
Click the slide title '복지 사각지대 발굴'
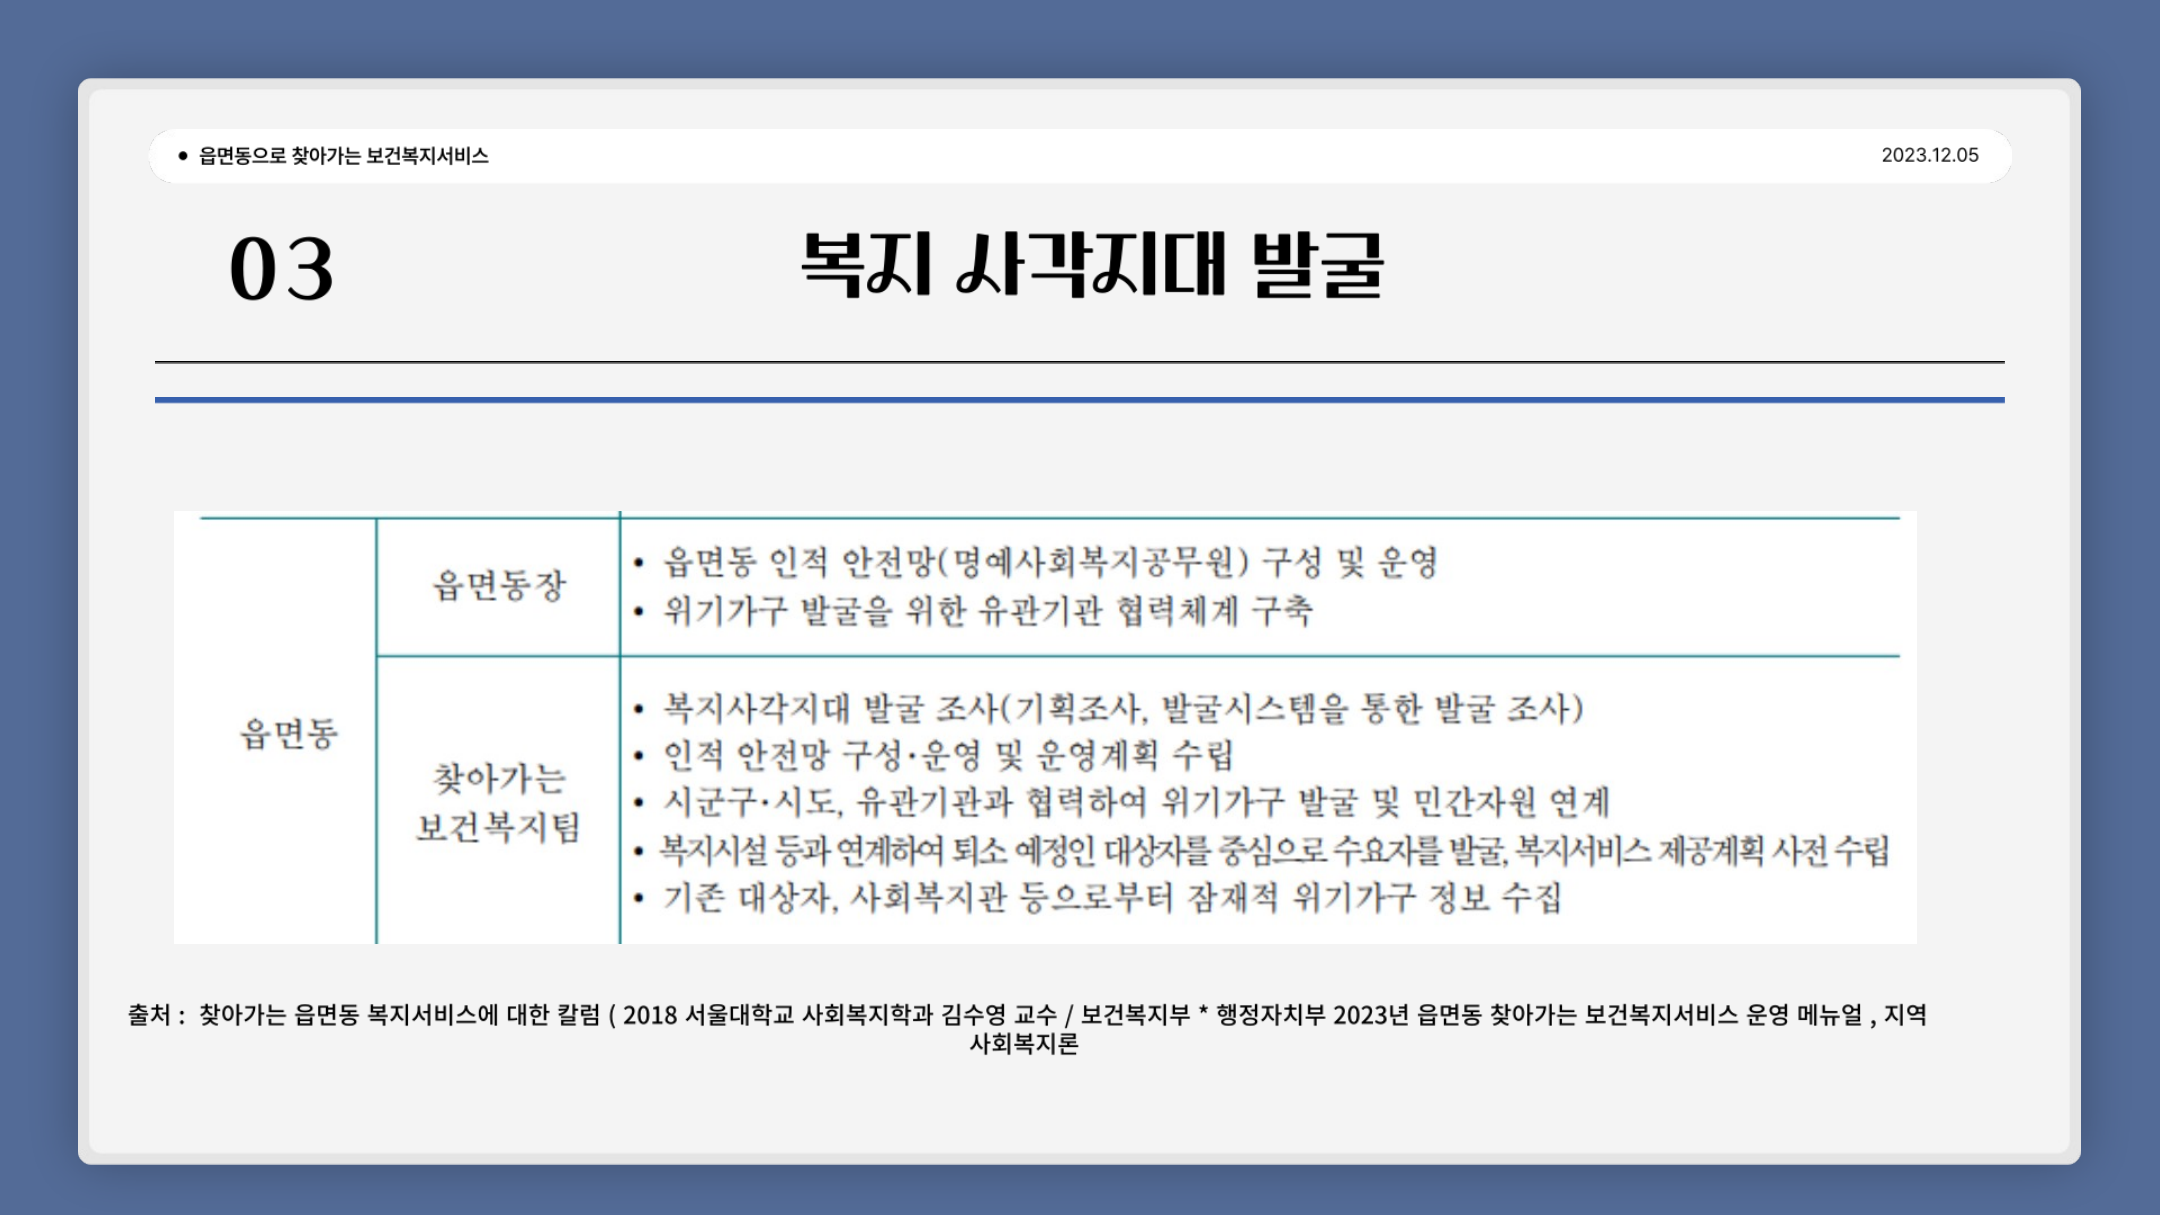[x=1092, y=265]
